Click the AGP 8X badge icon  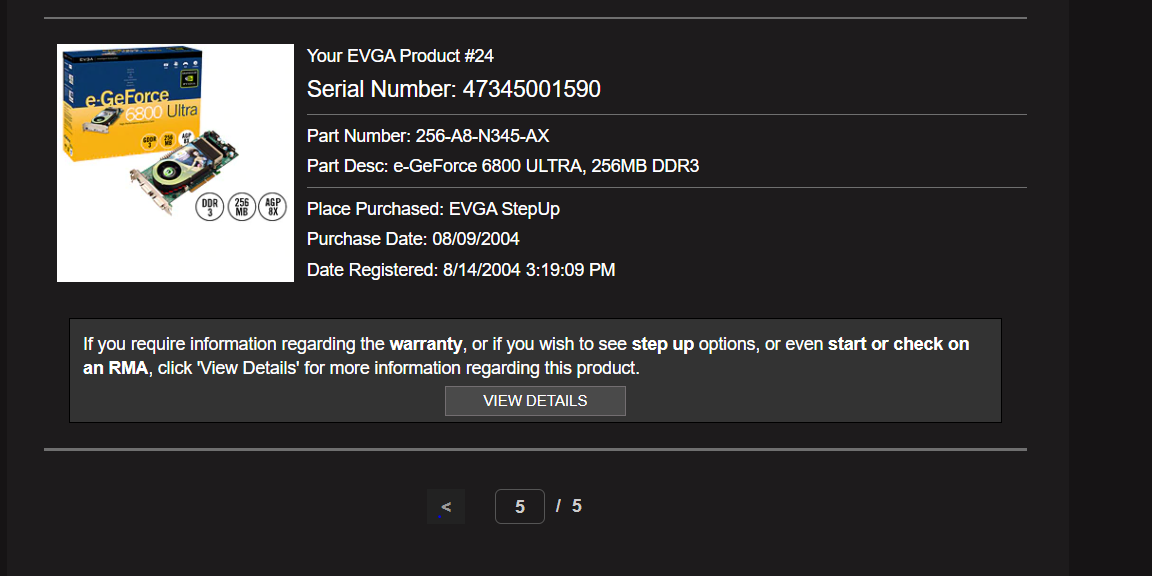tap(272, 208)
